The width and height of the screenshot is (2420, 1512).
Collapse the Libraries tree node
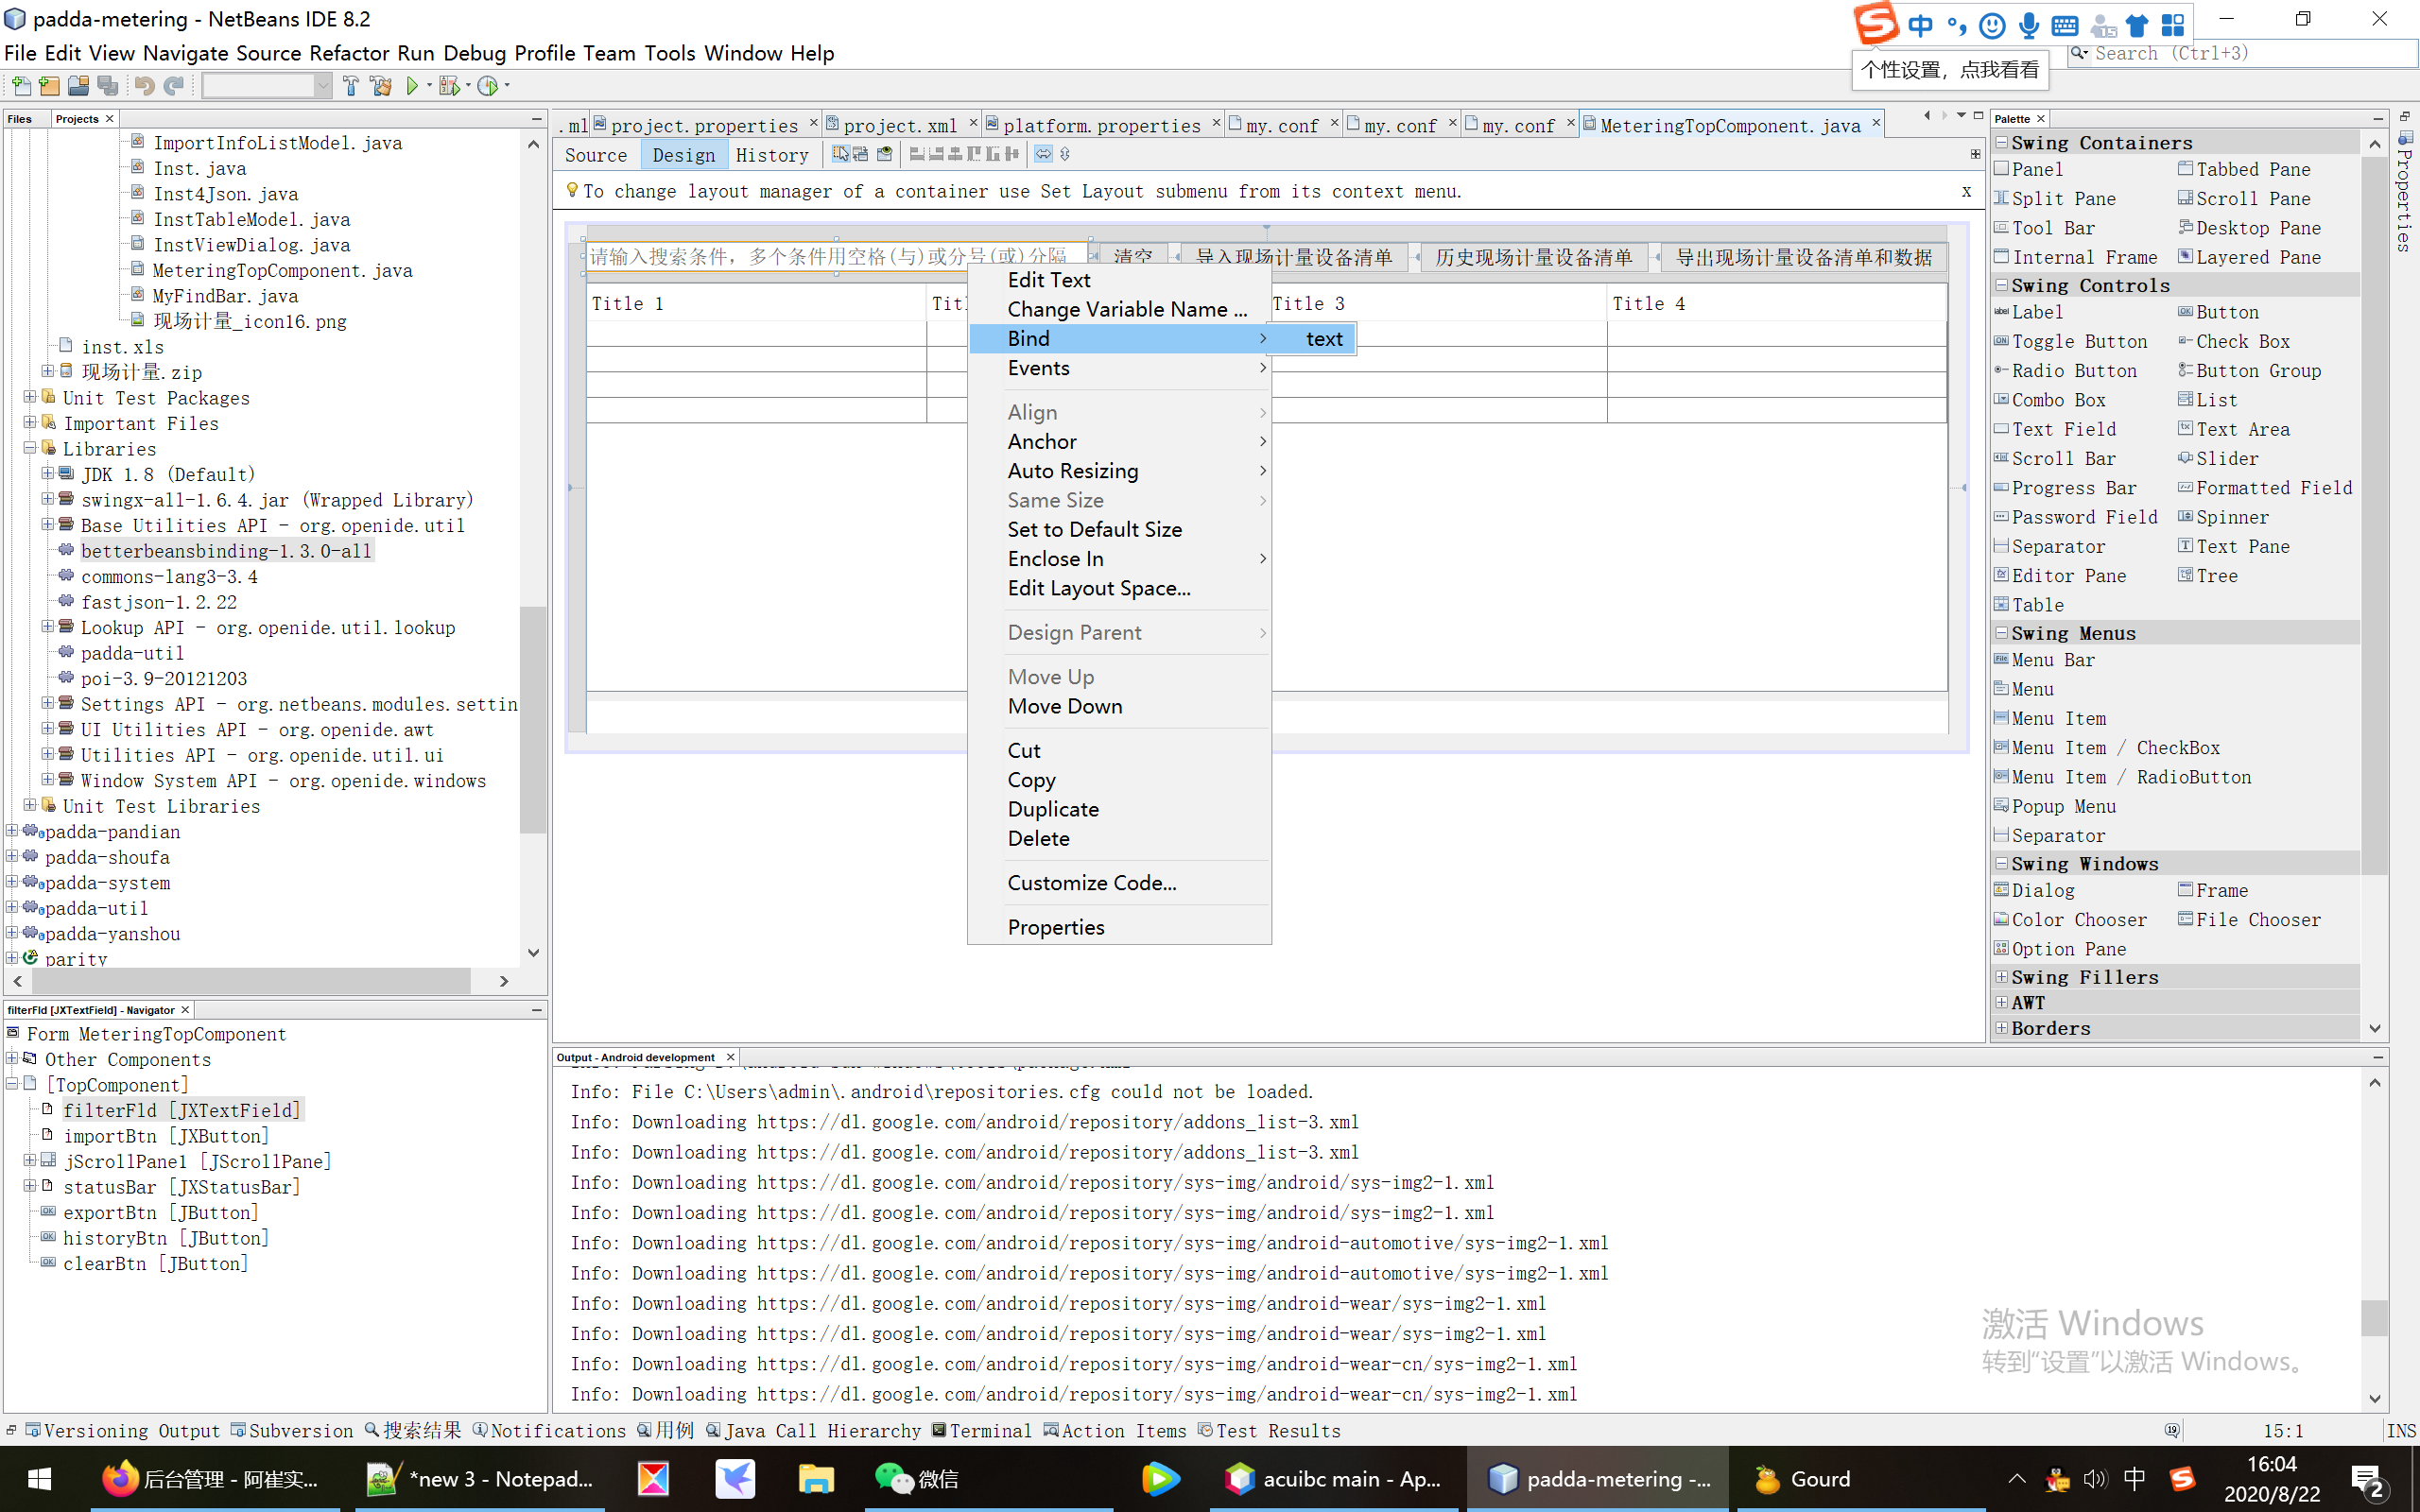pyautogui.click(x=30, y=449)
